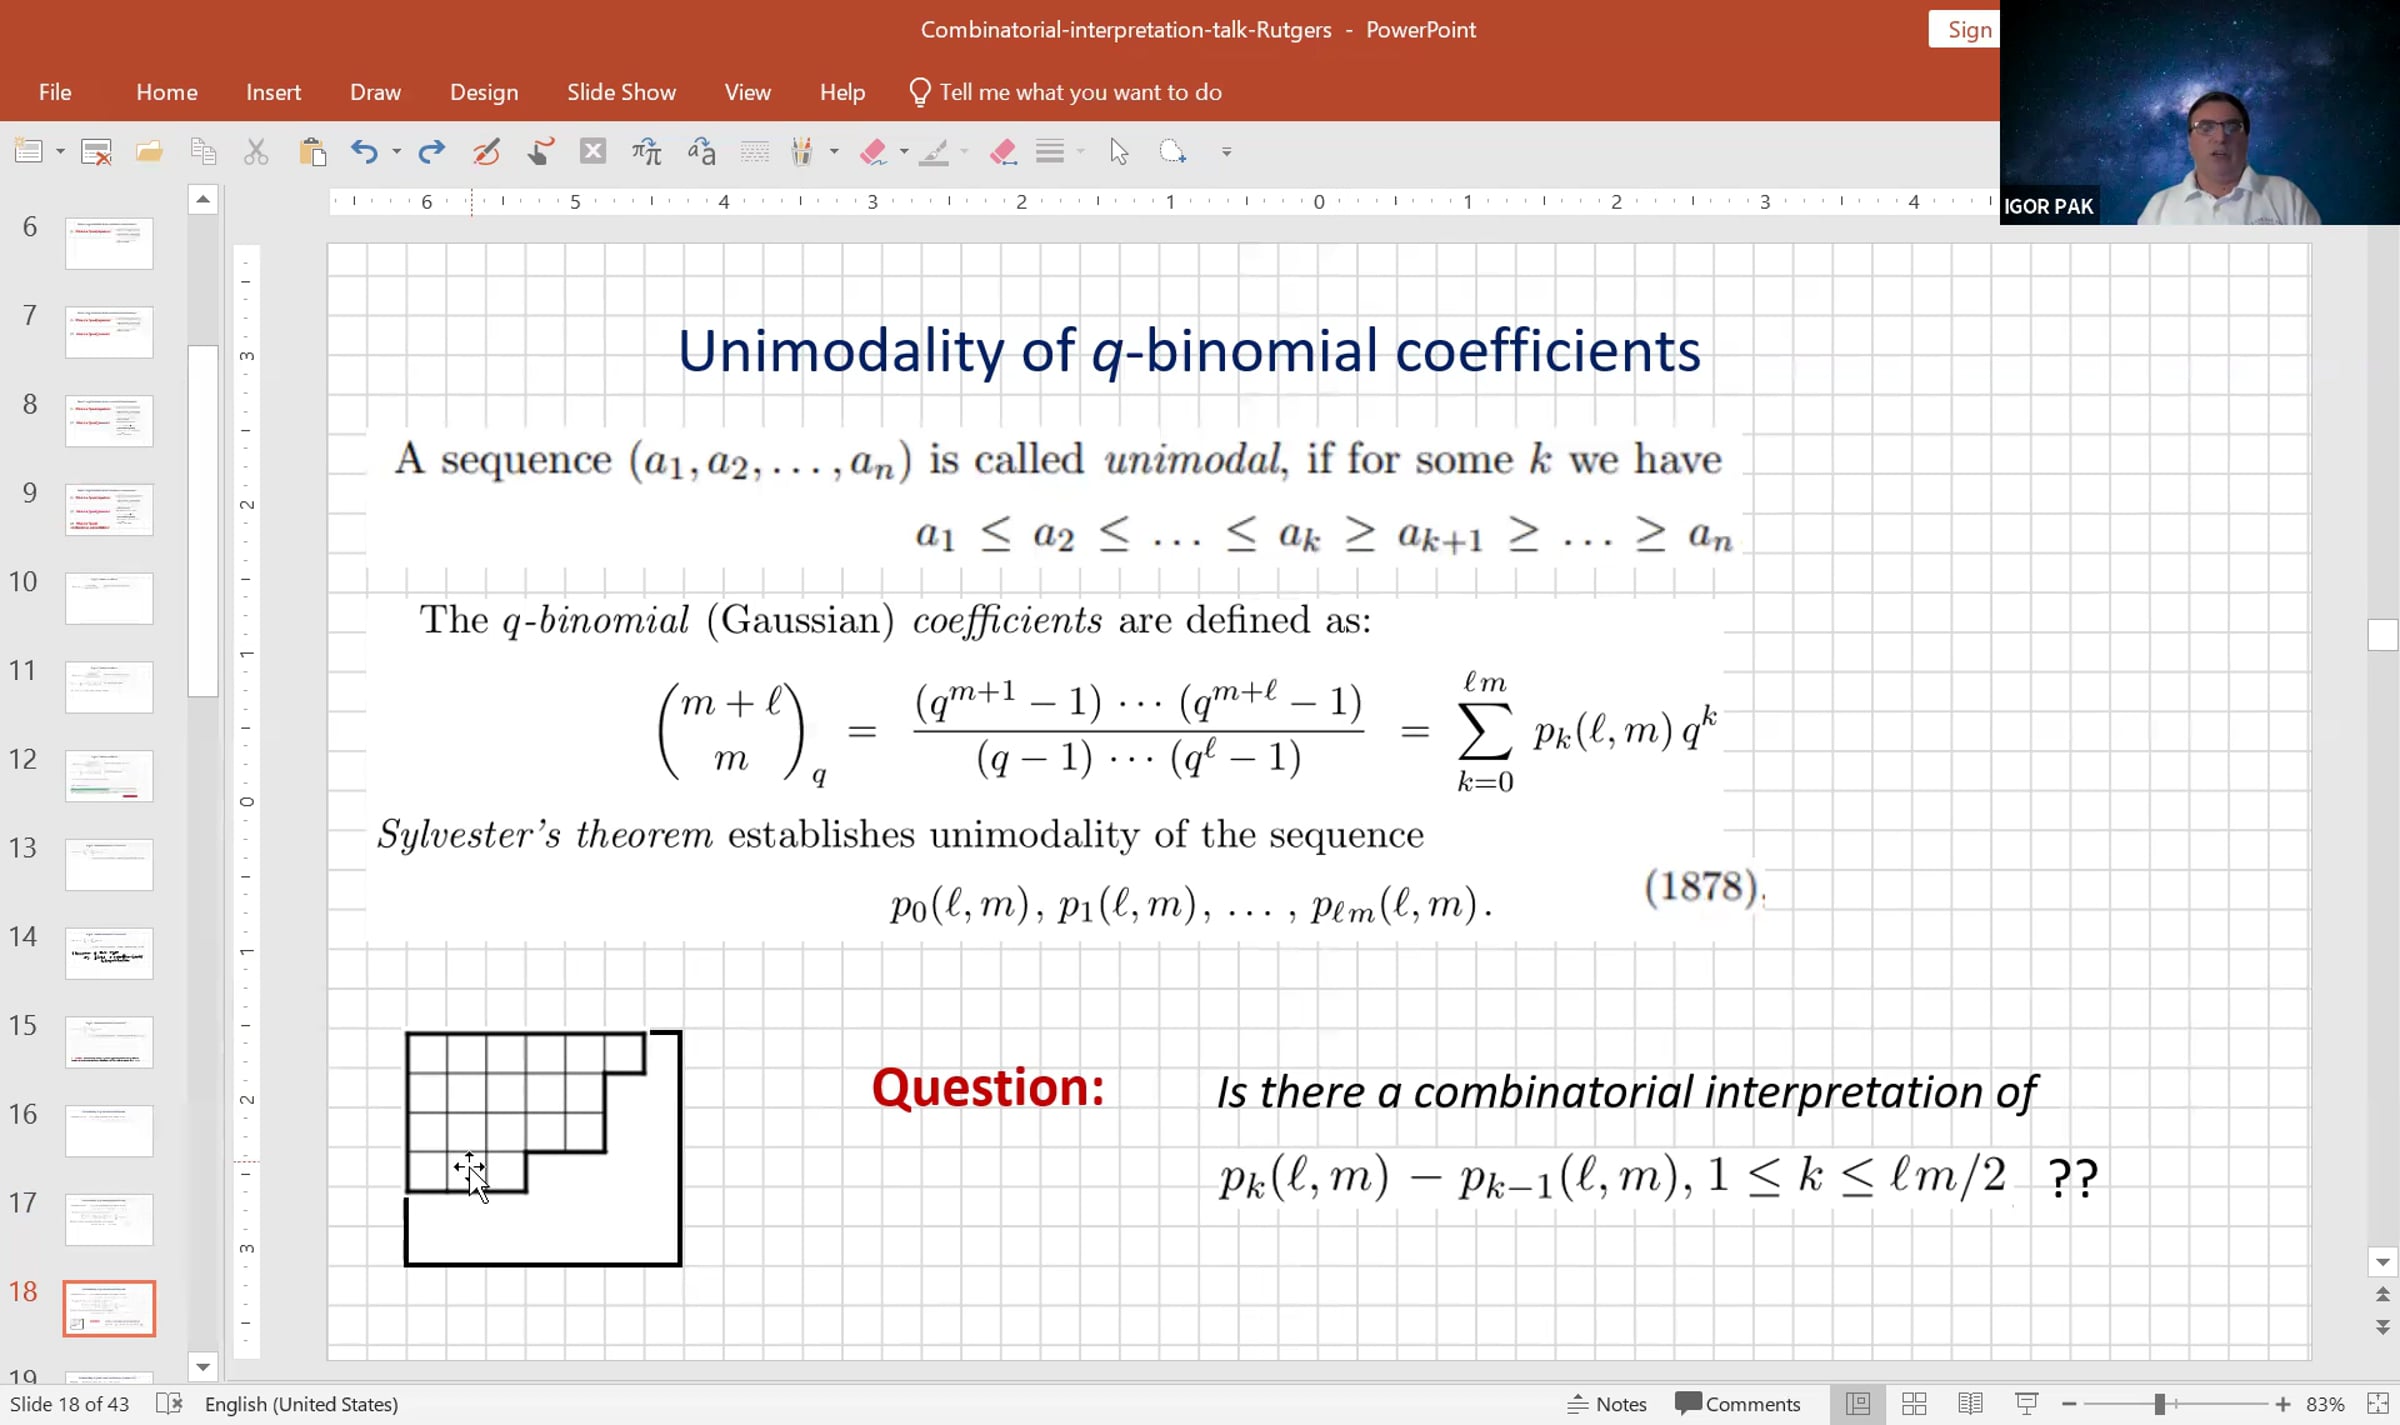Start Slide Show from status bar
Screen dimensions: 2400x1425
(x=2027, y=1404)
